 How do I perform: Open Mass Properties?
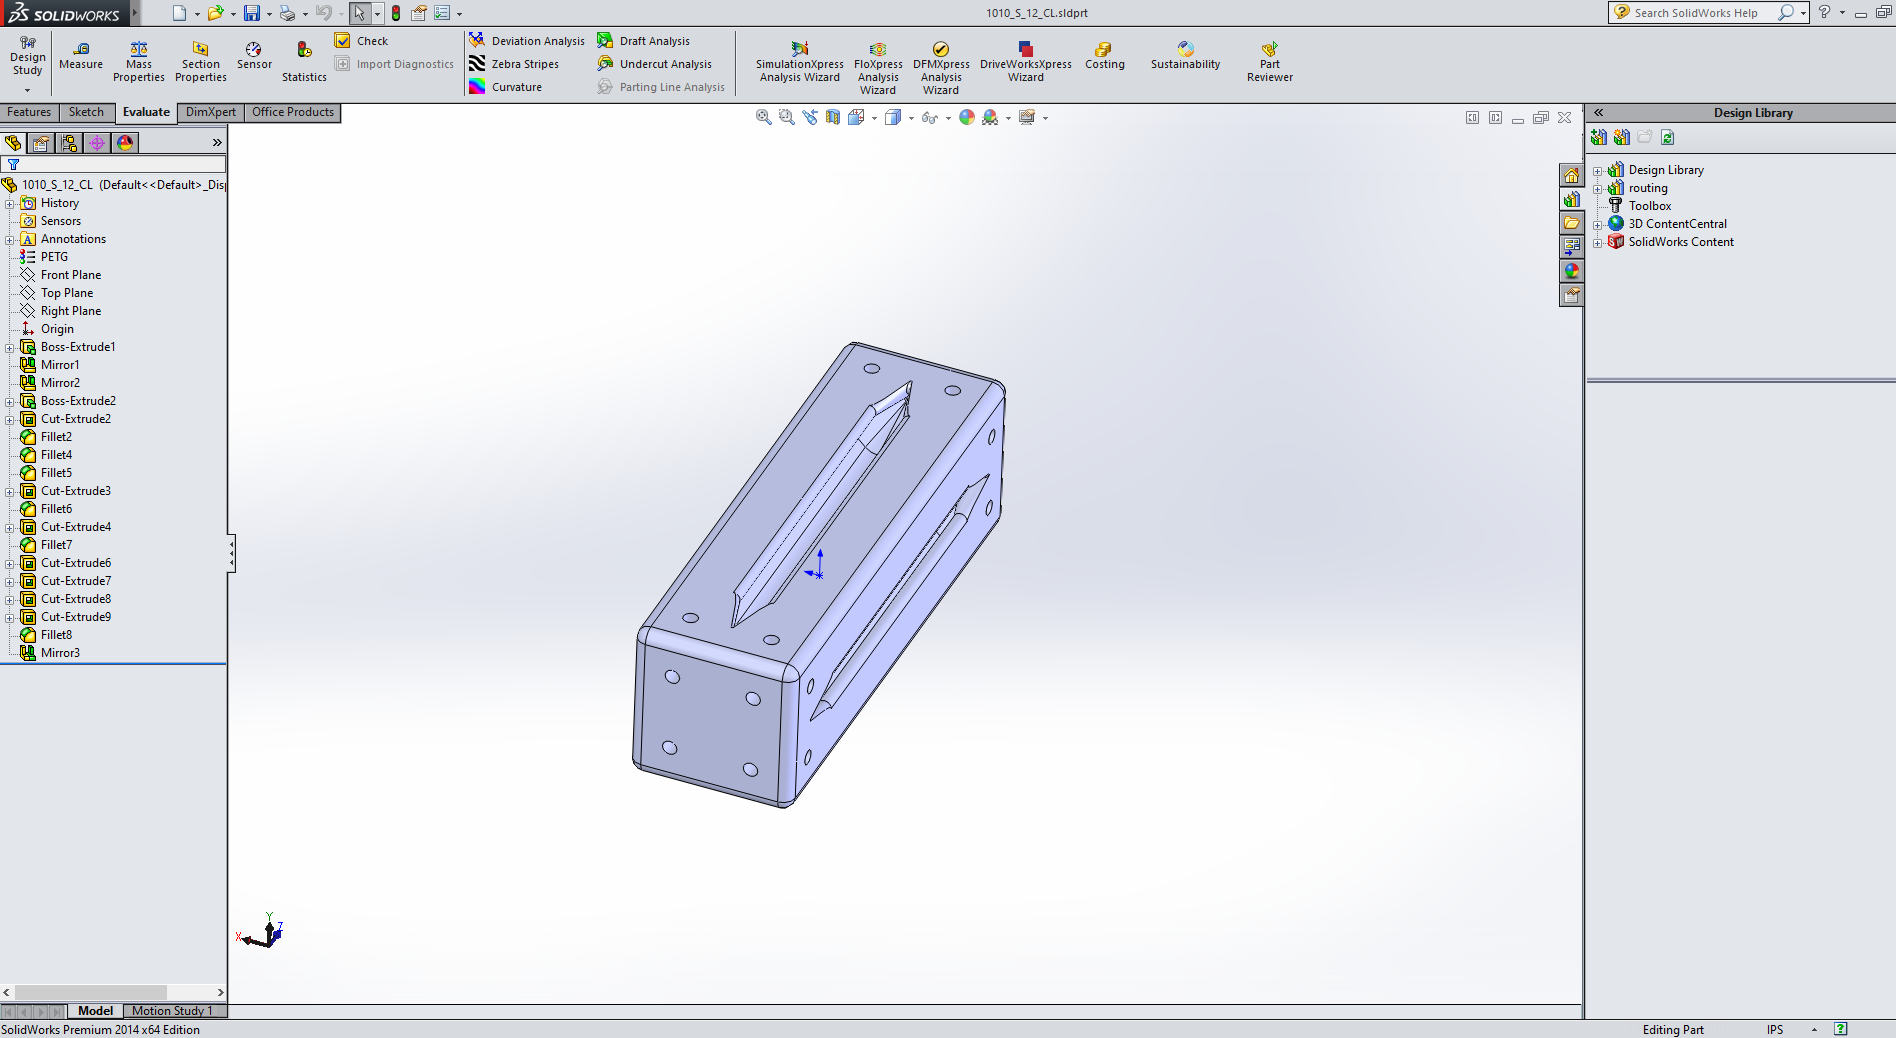[138, 62]
